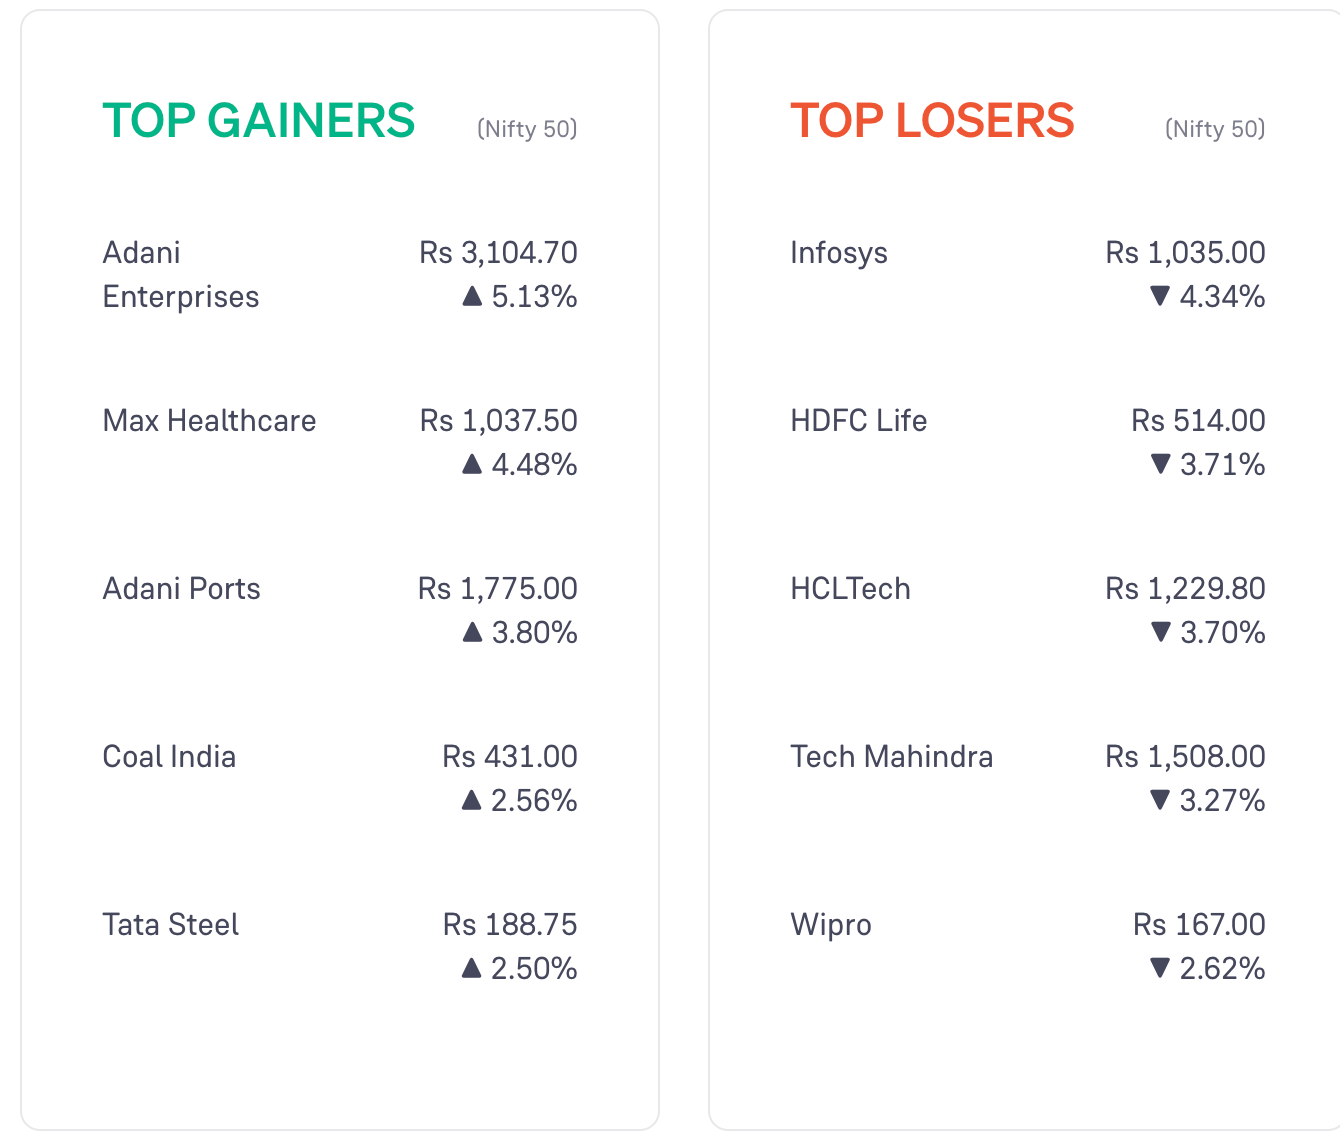The height and width of the screenshot is (1138, 1340).
Task: Open Coal India stock details
Action: pos(169,756)
